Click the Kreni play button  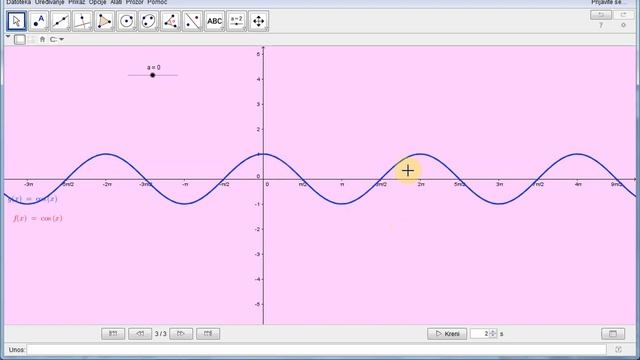click(447, 334)
